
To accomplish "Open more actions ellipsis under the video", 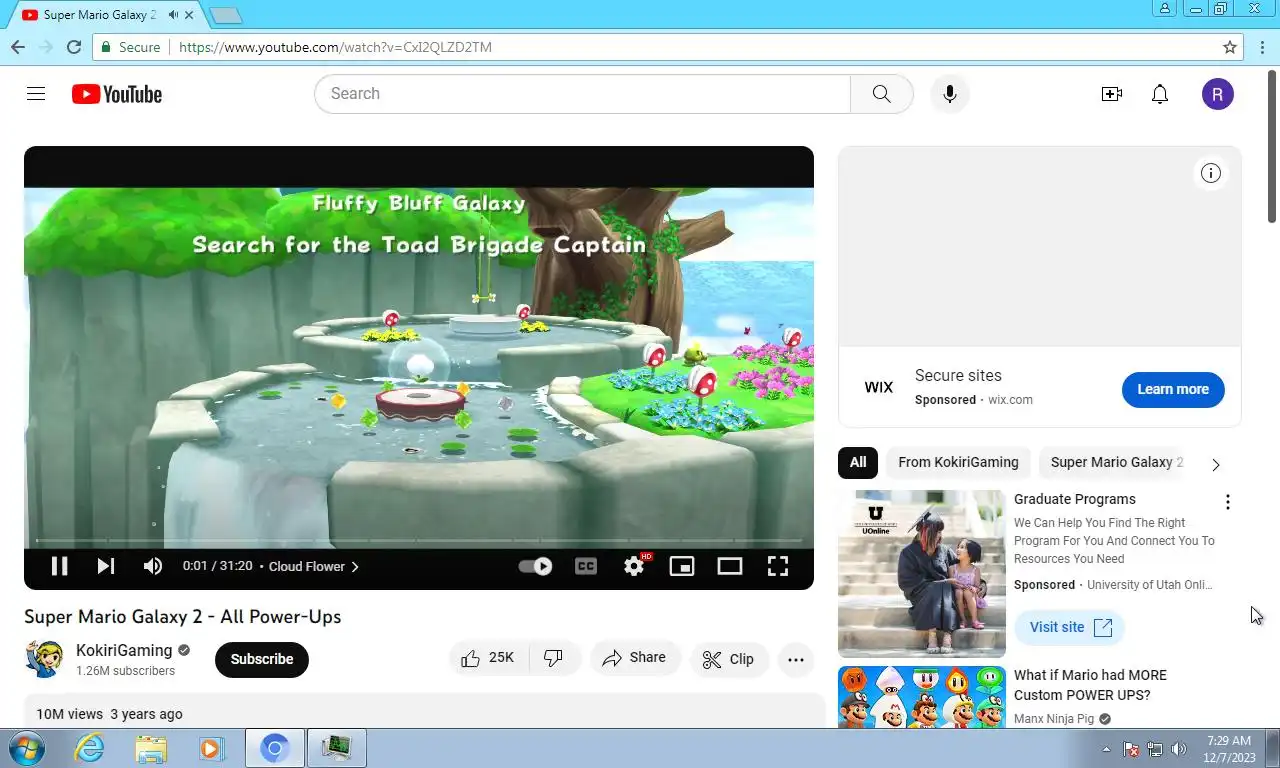I will [x=796, y=659].
